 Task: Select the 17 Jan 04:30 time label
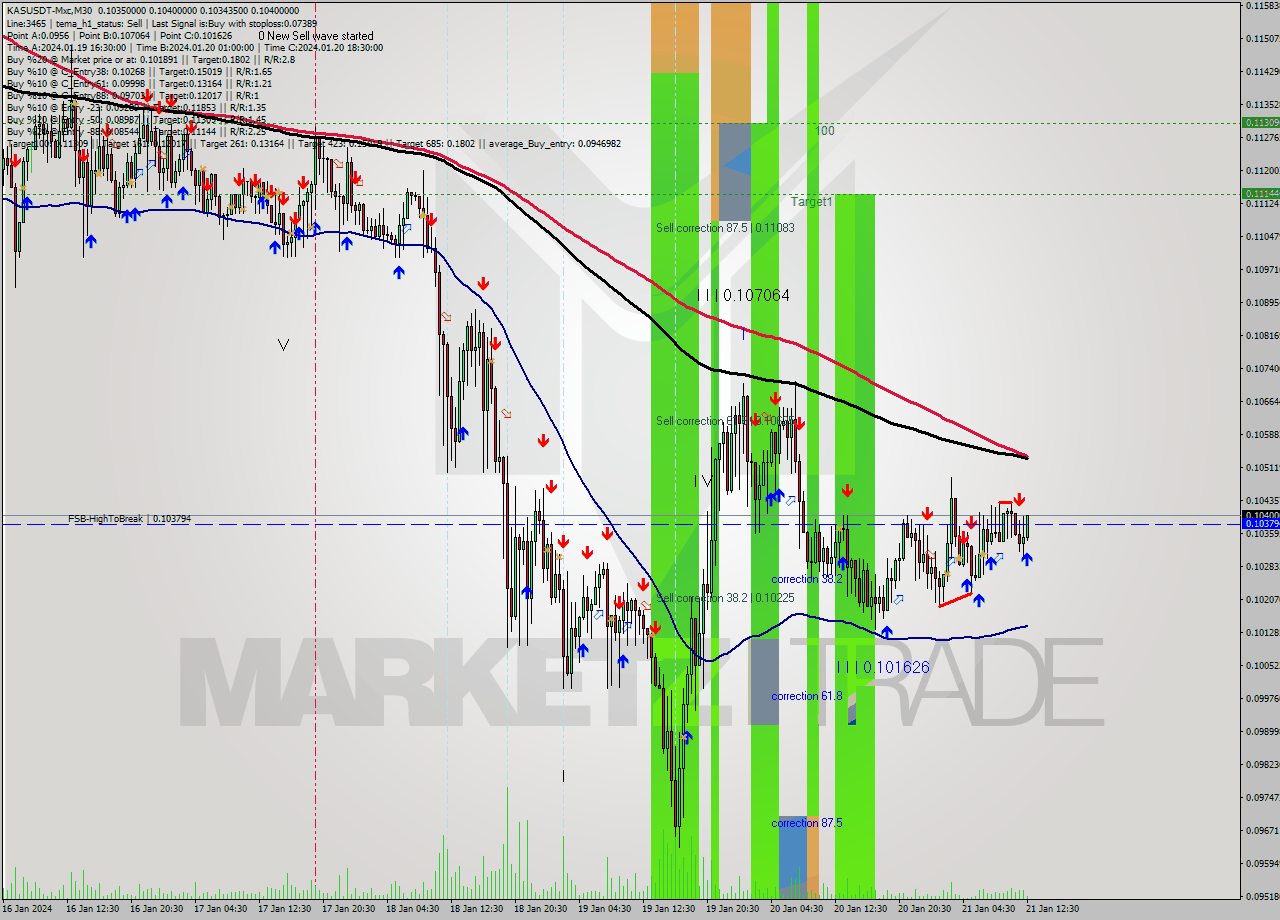220,909
